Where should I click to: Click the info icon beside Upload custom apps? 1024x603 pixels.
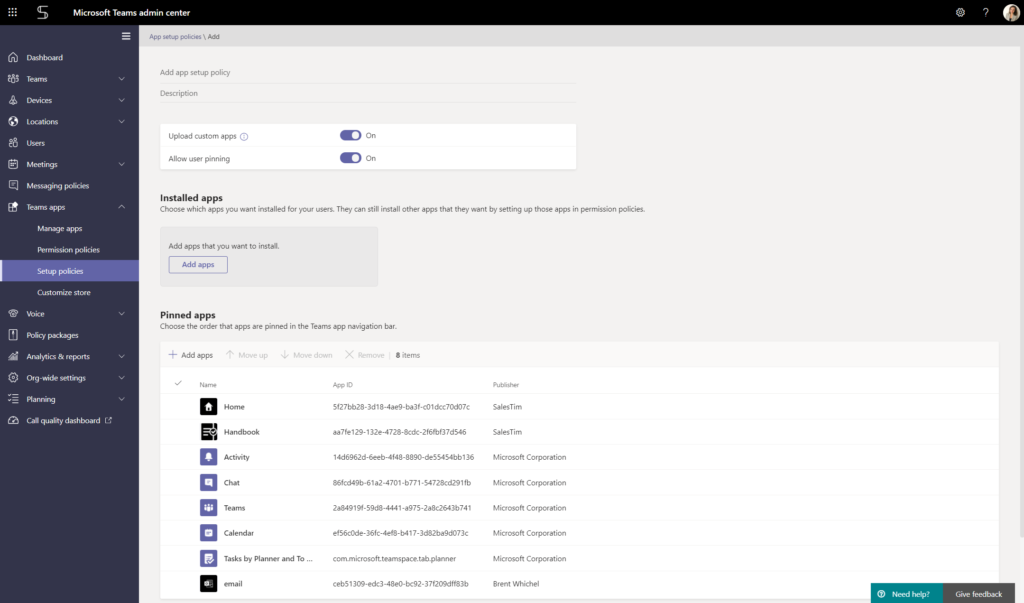(244, 137)
